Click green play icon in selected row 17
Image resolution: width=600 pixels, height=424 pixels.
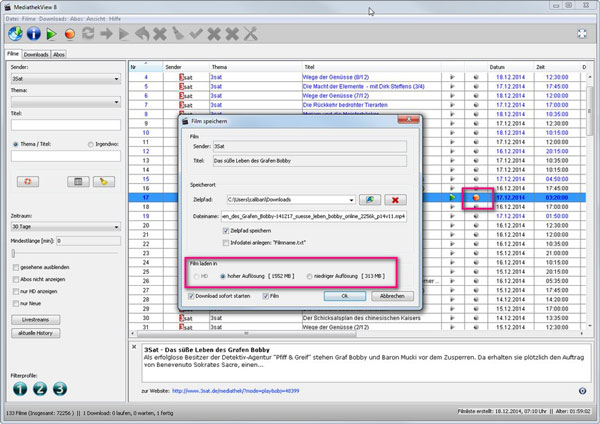[x=453, y=197]
